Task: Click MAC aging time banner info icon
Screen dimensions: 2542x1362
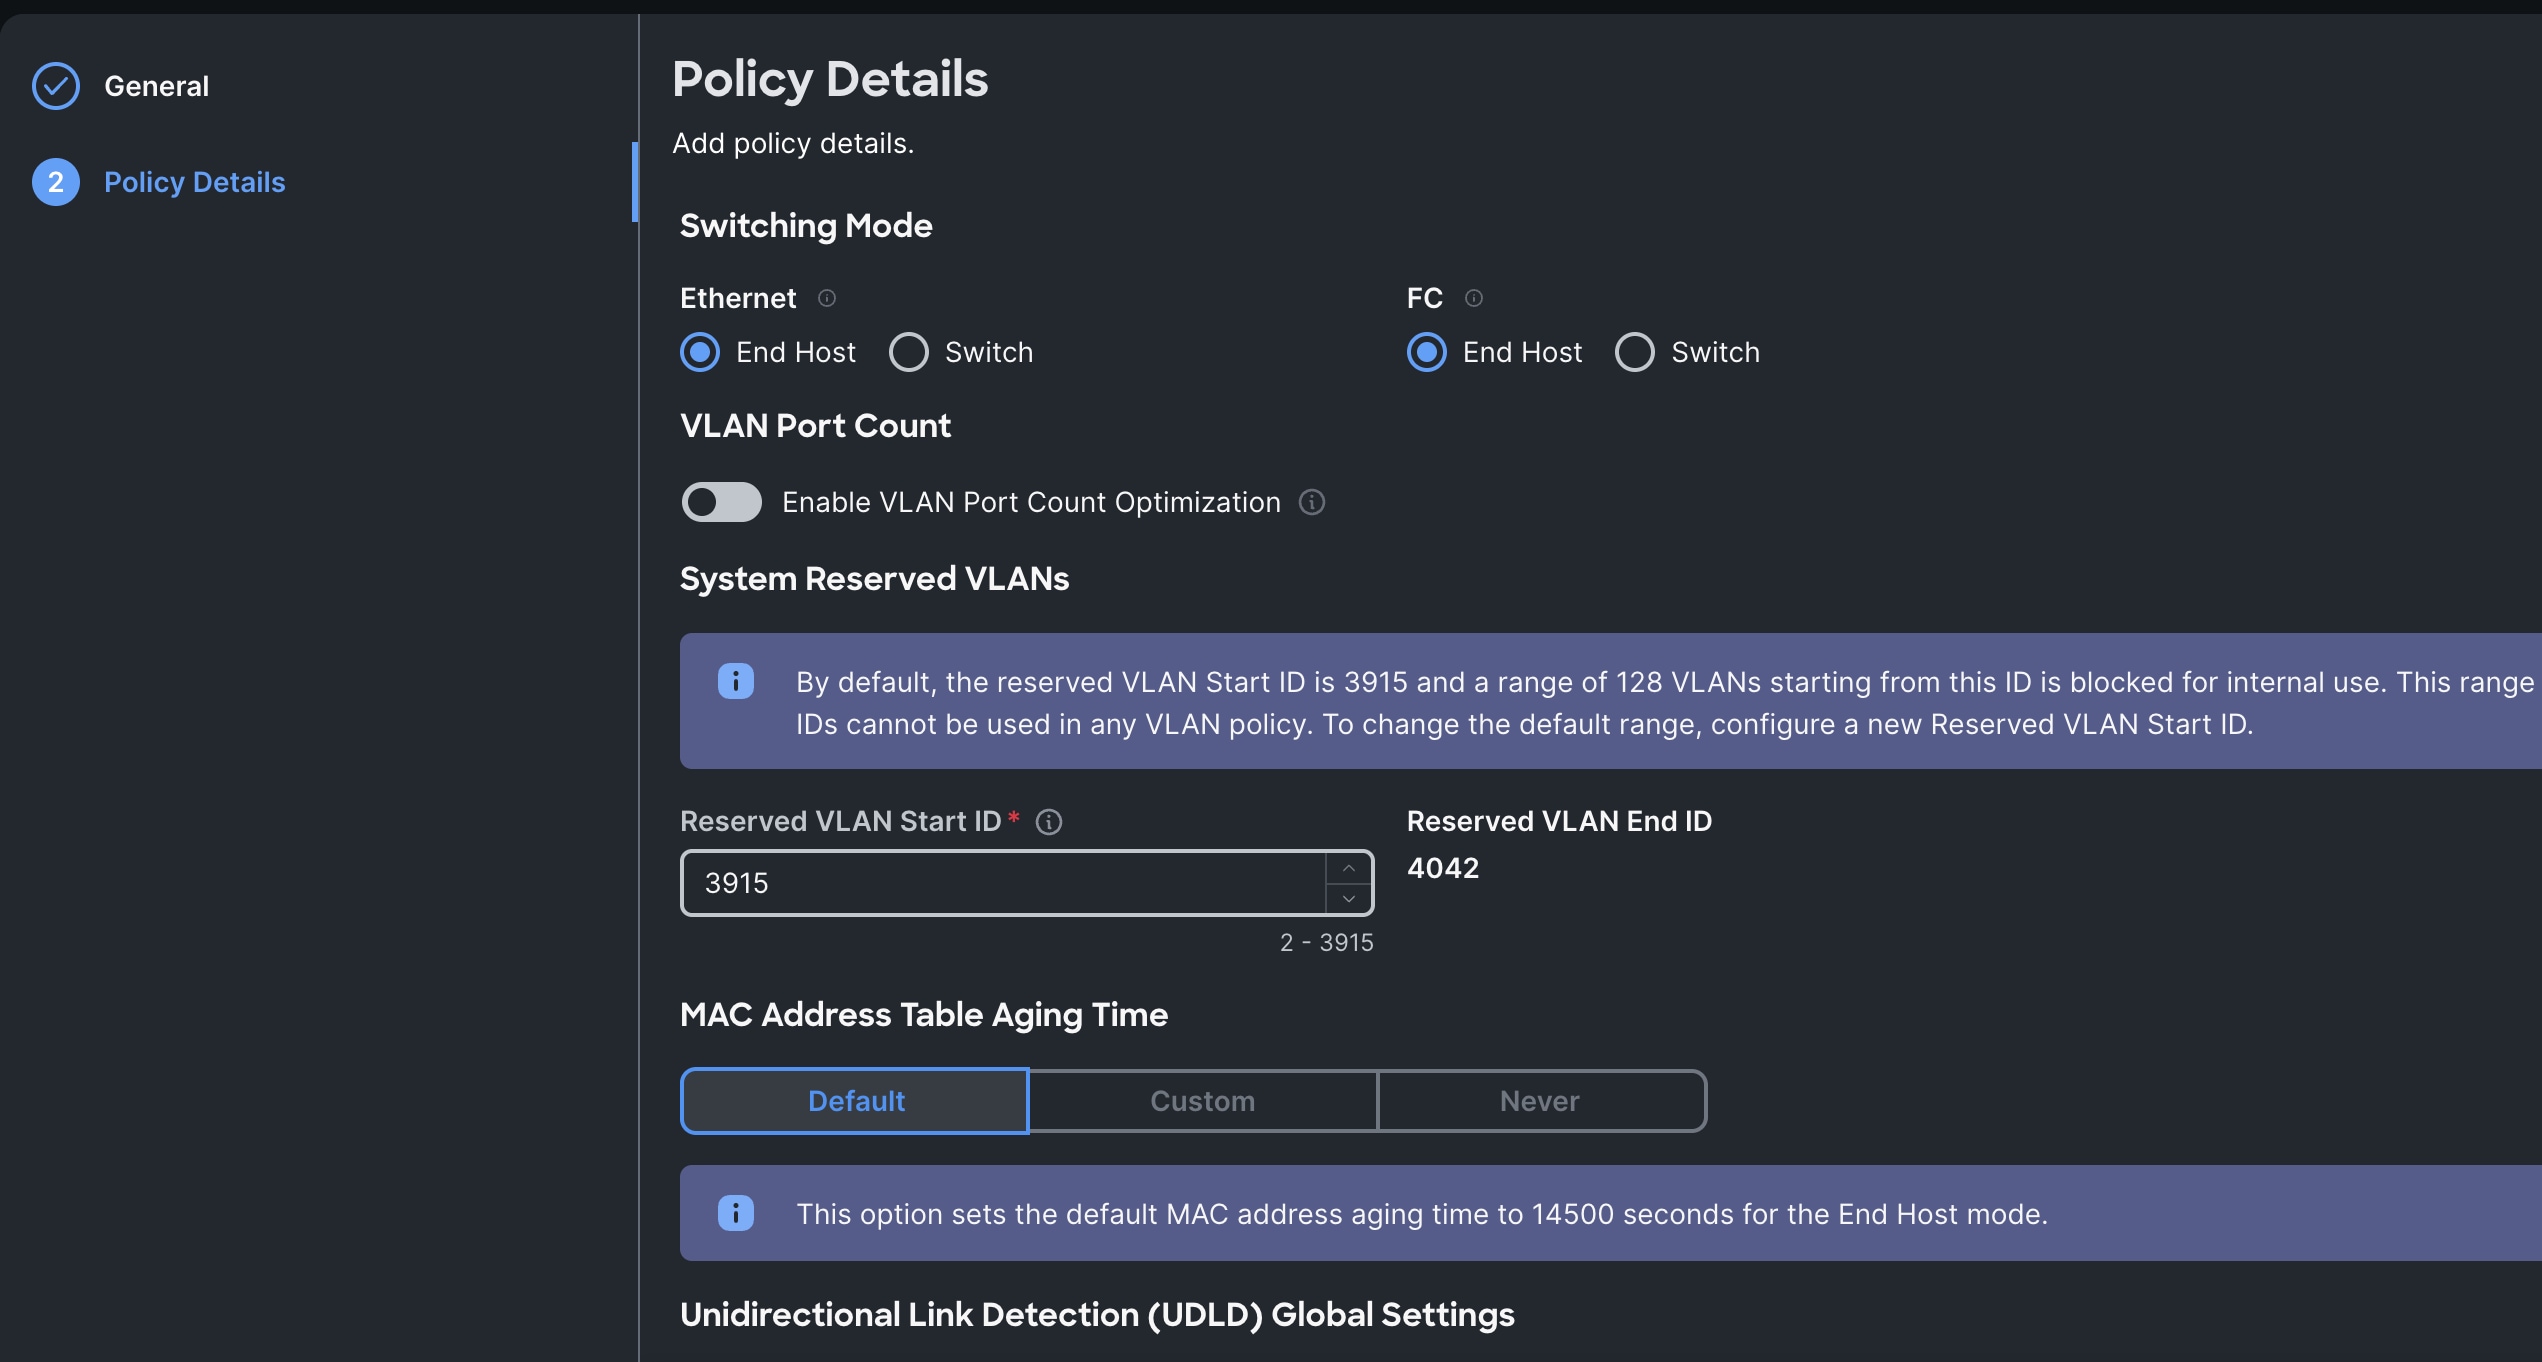Action: pos(736,1213)
